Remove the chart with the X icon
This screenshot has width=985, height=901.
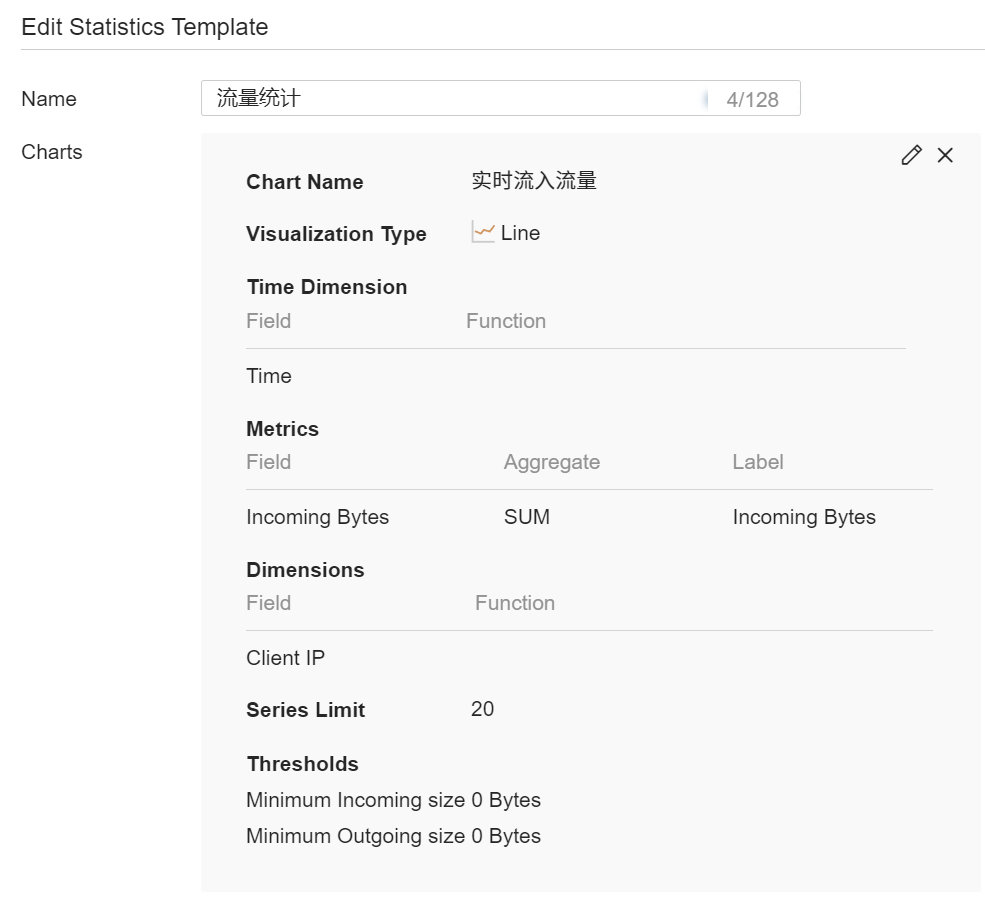[945, 155]
